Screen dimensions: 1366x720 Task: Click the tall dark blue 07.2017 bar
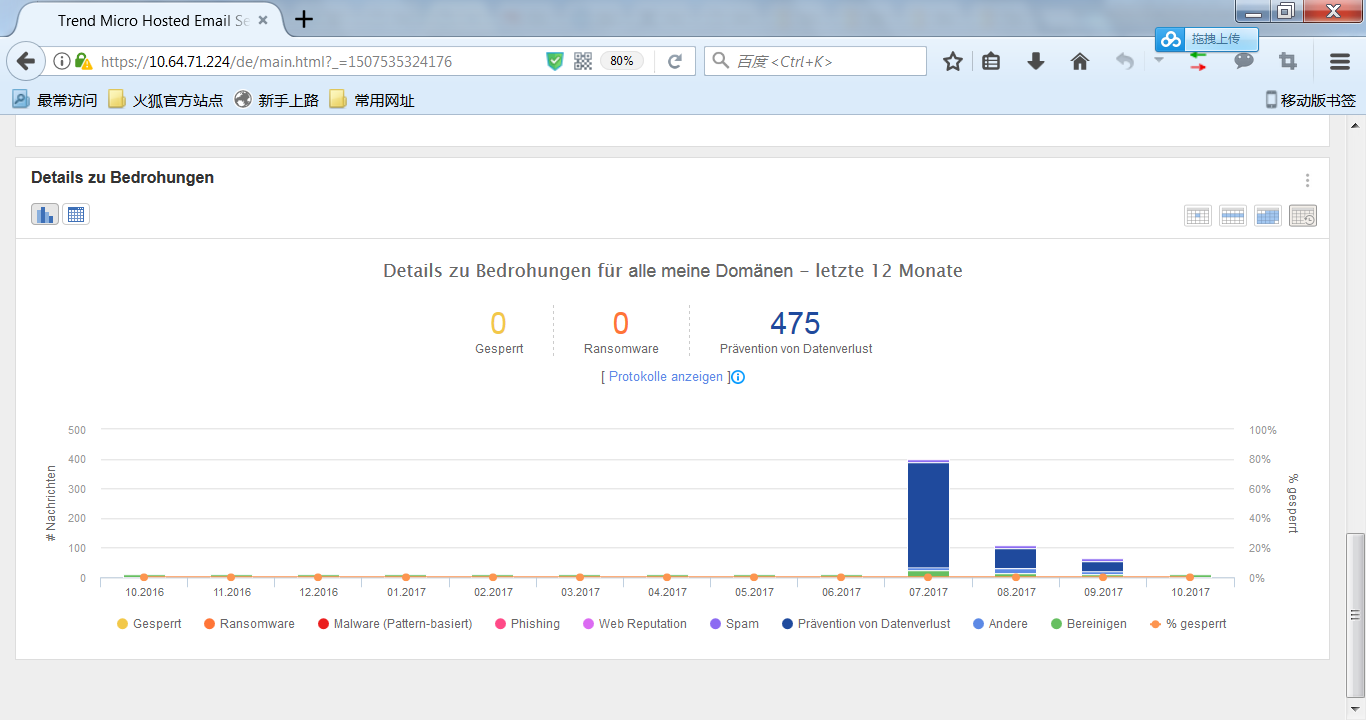(928, 515)
